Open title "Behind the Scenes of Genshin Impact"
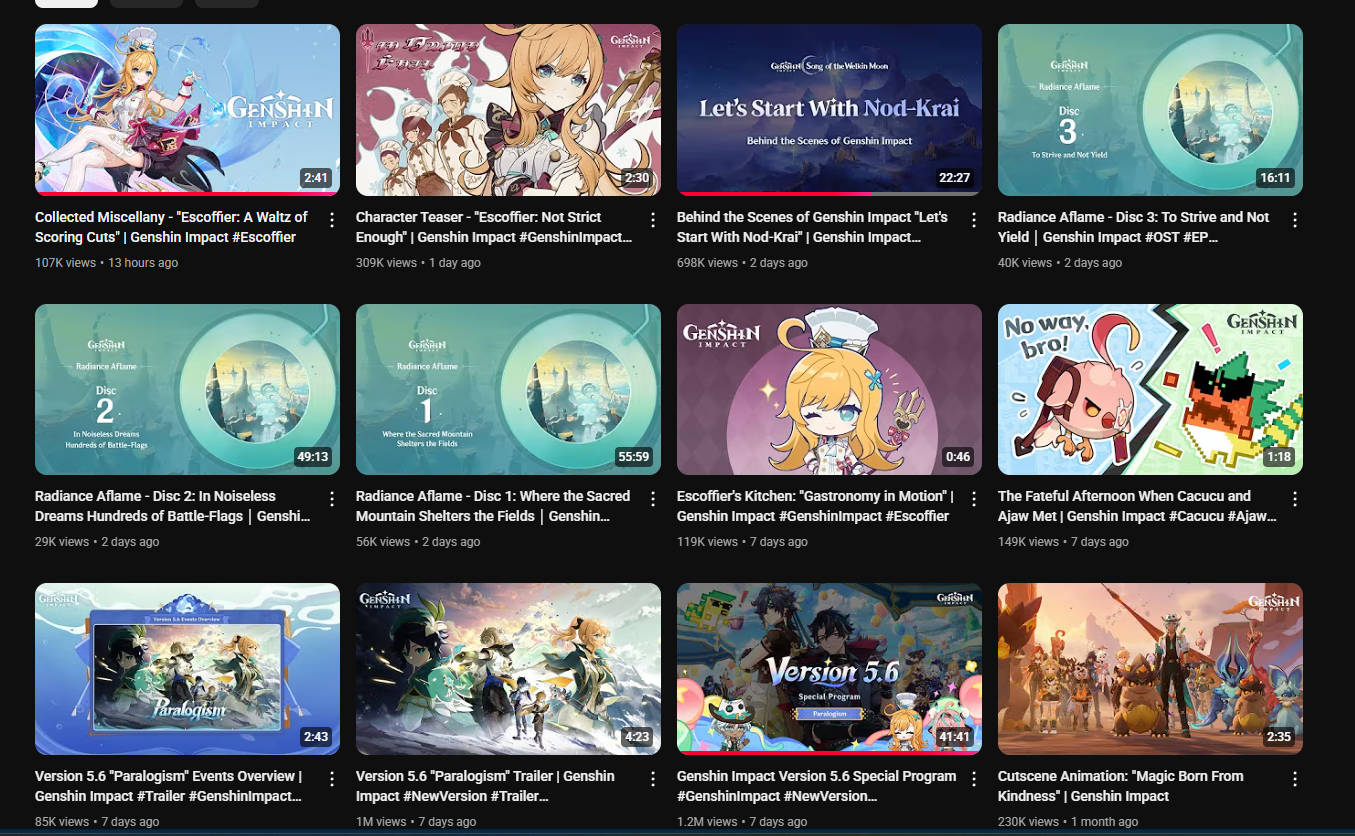Viewport: 1355px width, 836px height. coord(812,227)
